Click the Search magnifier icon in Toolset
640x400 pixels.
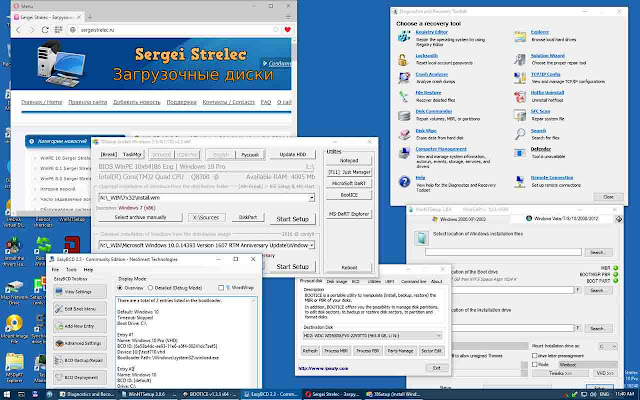pos(520,134)
